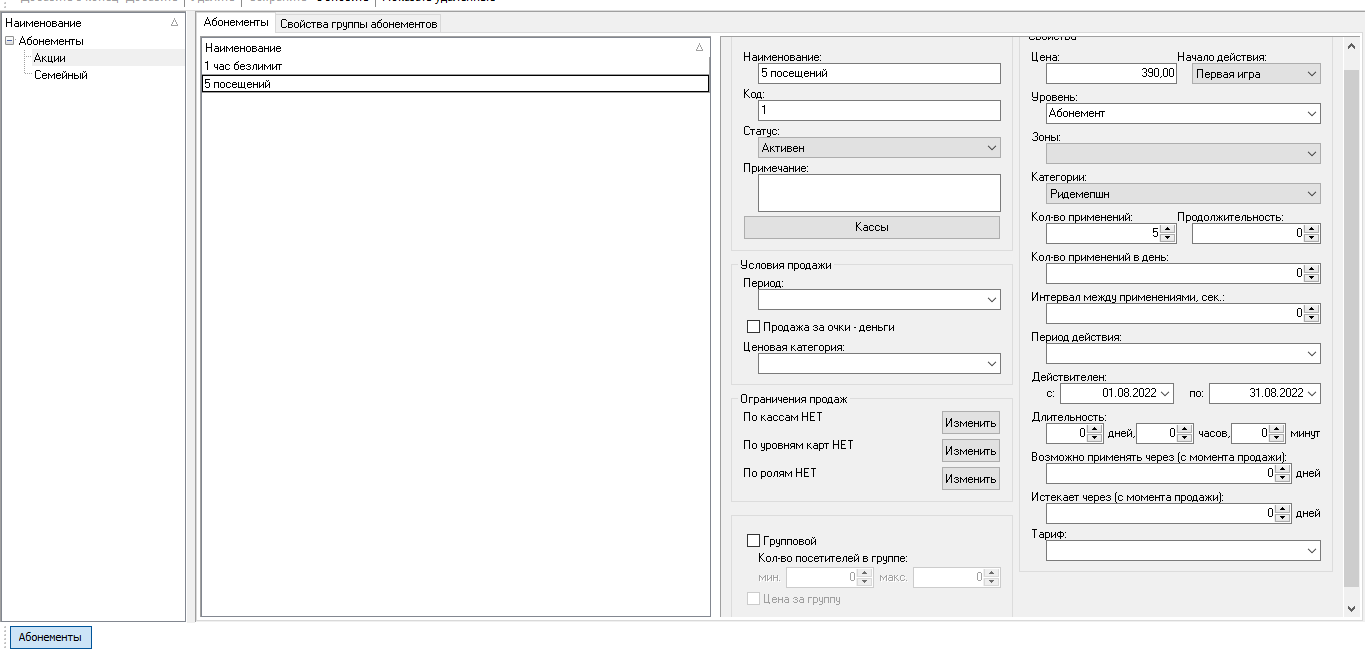This screenshot has height=651, width=1365.
Task: Click the Цена input field
Action: pyautogui.click(x=1111, y=73)
